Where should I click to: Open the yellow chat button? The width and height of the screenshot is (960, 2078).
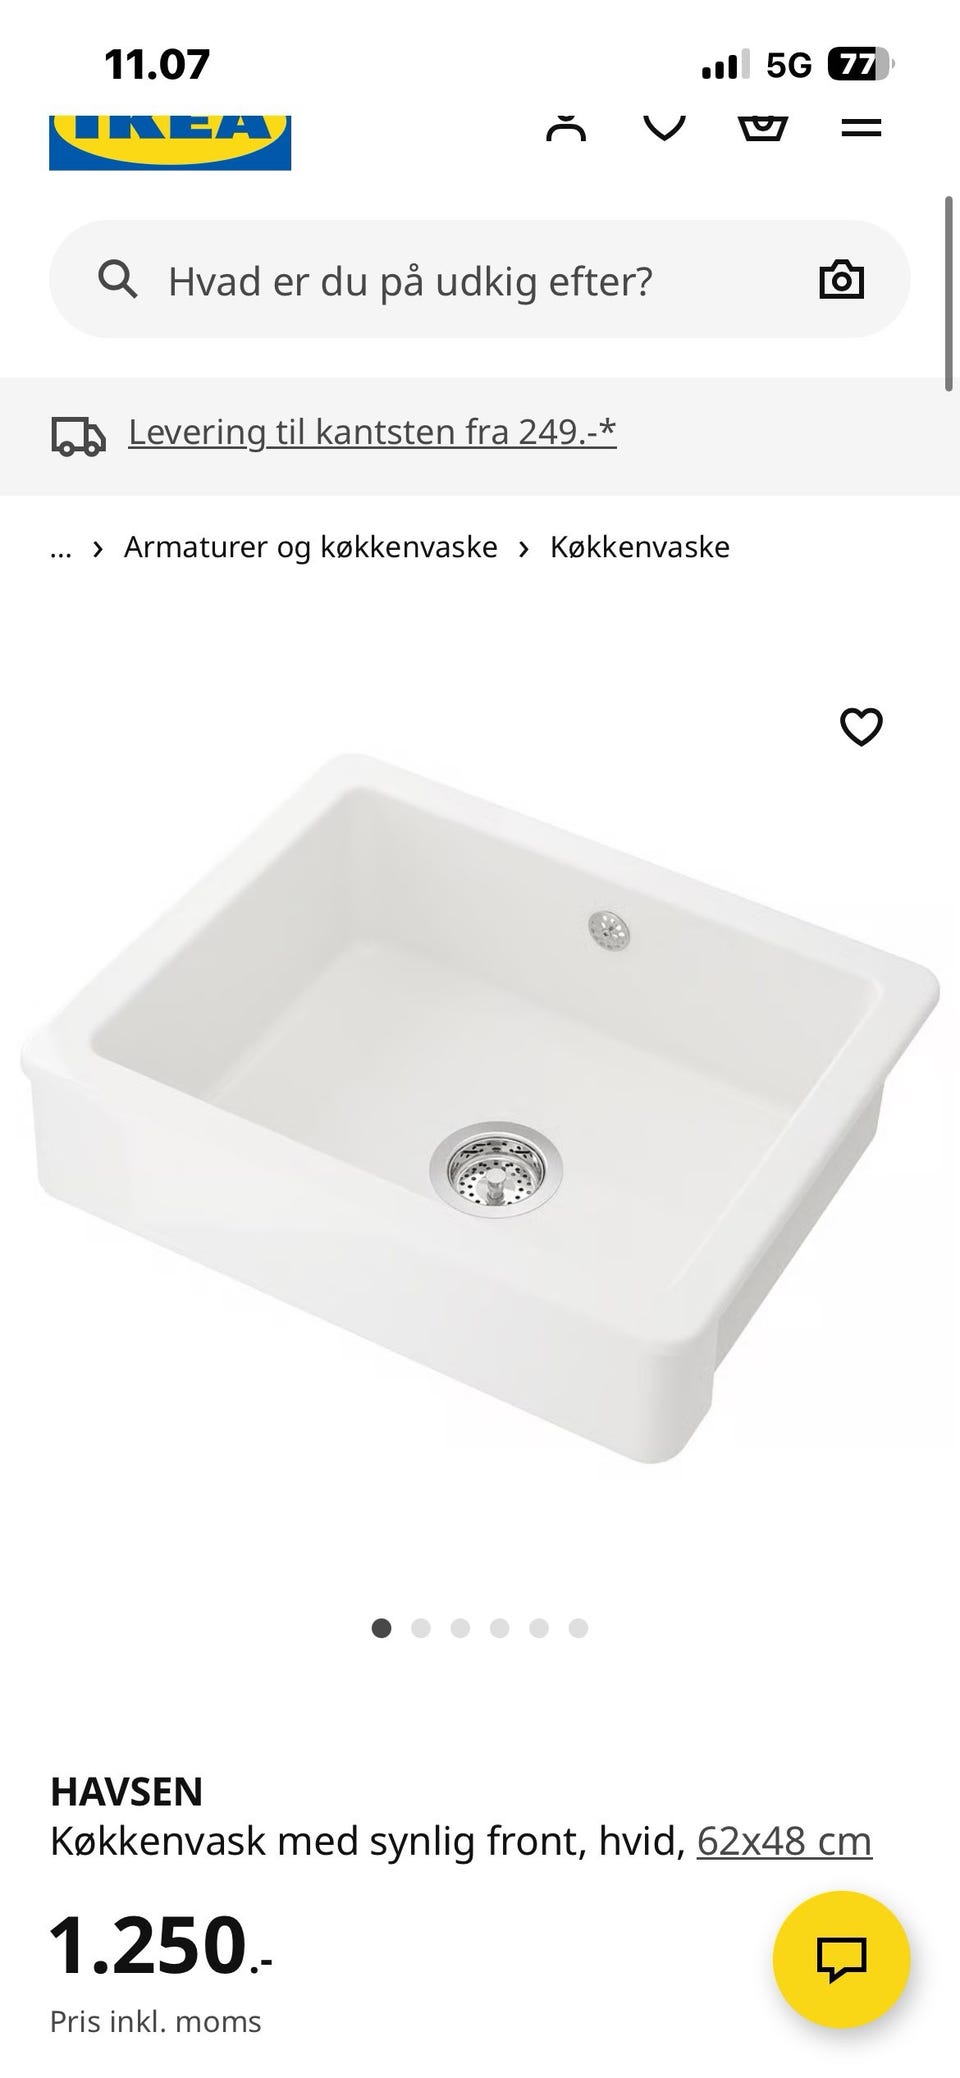coord(842,1959)
